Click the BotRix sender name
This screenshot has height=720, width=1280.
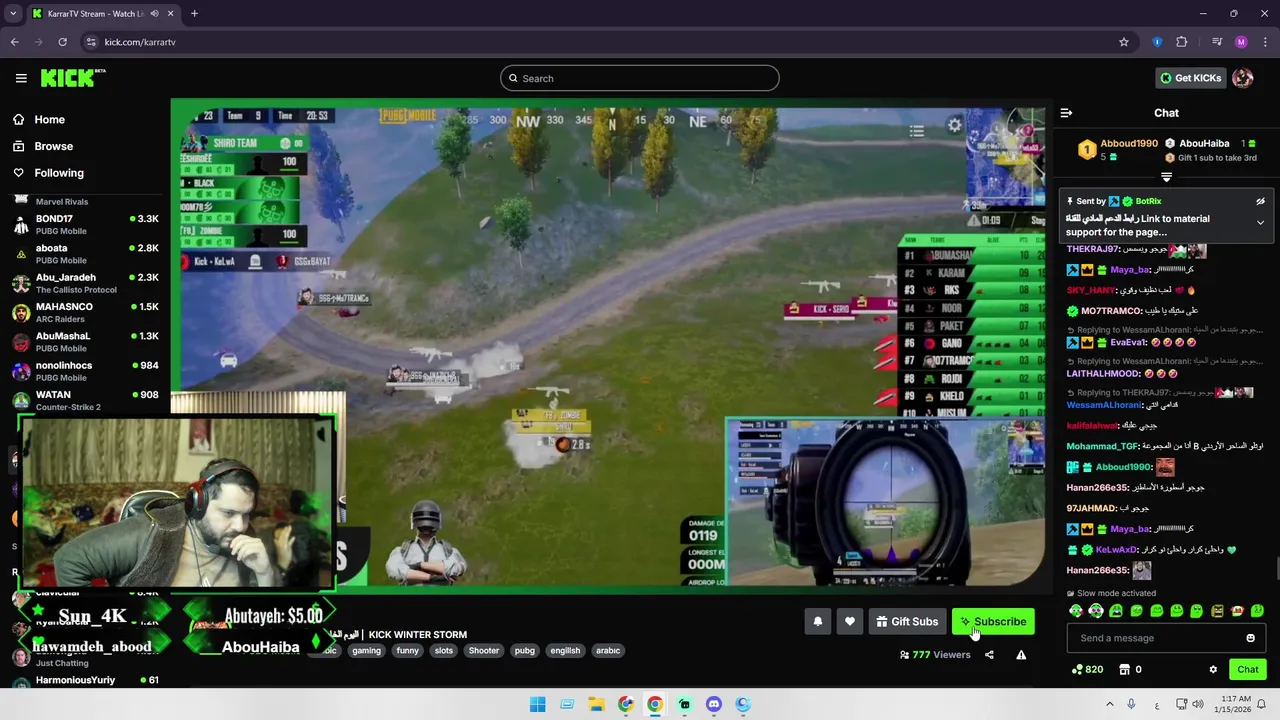tap(1148, 201)
